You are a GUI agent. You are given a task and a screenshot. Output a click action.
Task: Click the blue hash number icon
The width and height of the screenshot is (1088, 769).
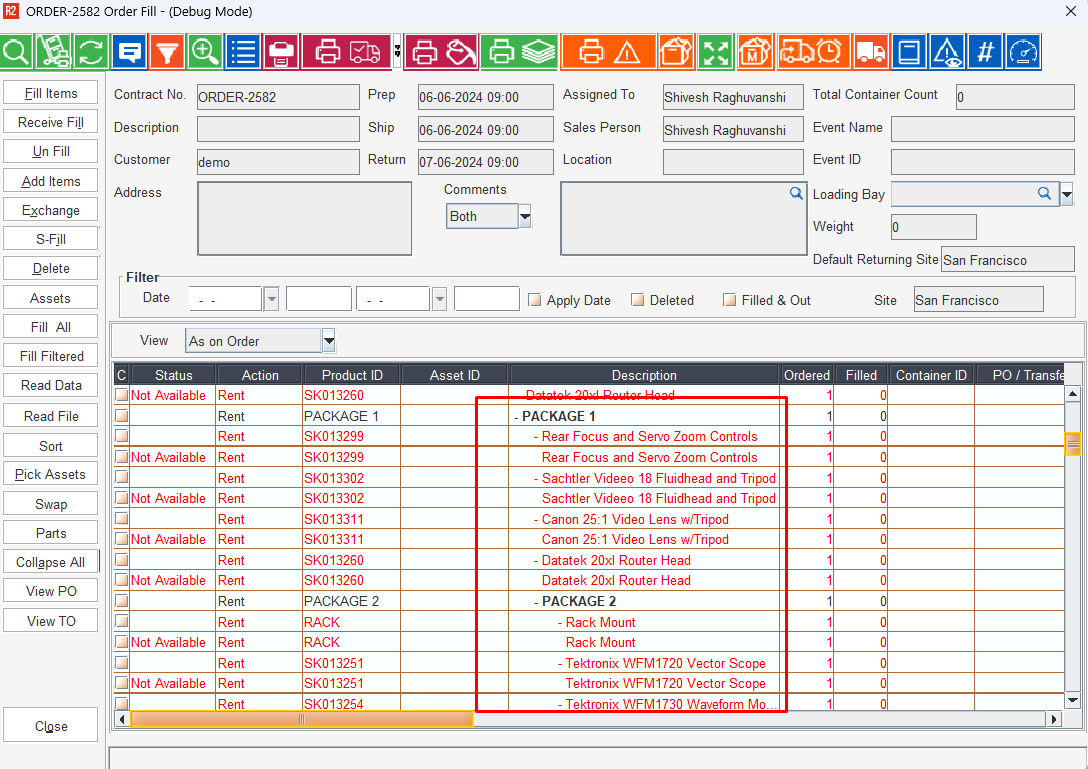(x=985, y=51)
